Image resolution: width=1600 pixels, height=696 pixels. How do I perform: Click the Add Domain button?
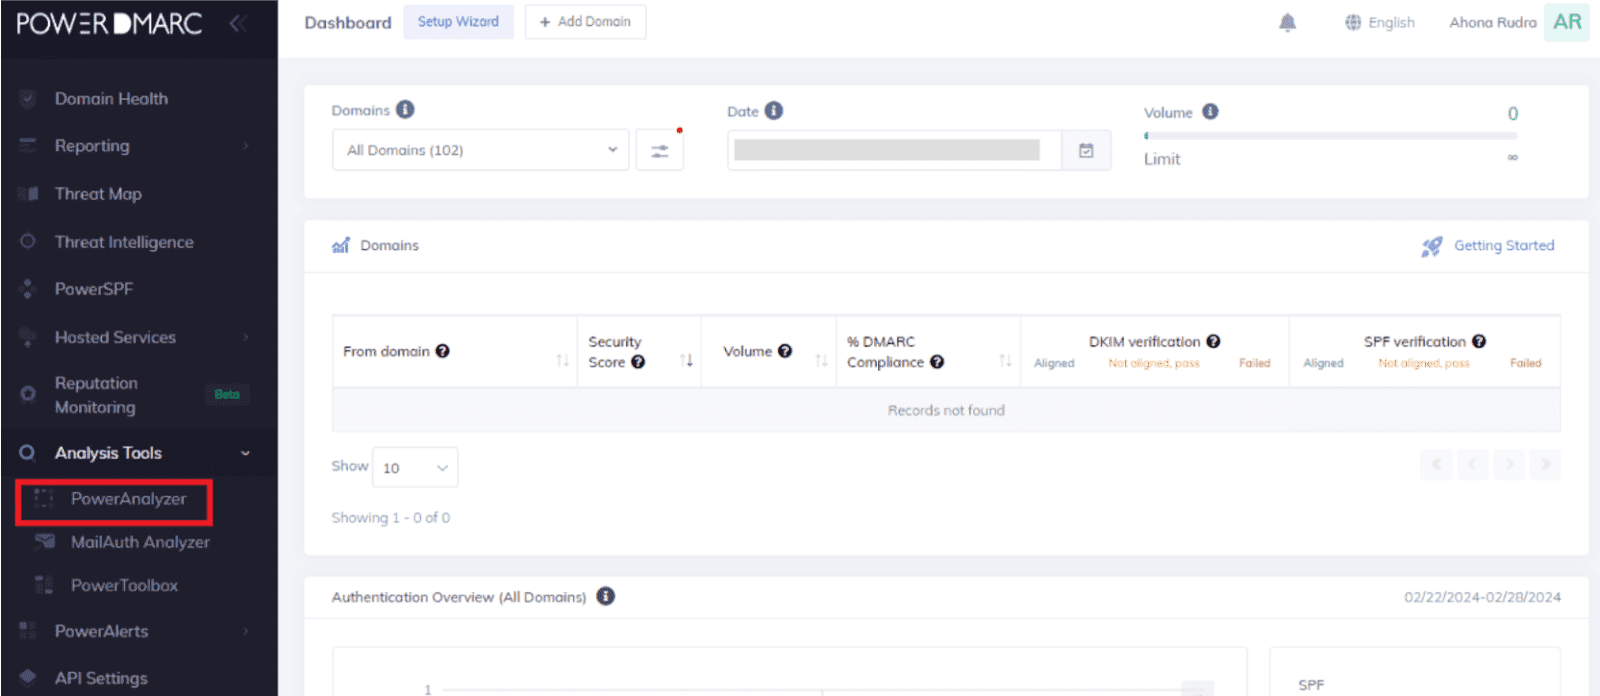pyautogui.click(x=585, y=22)
